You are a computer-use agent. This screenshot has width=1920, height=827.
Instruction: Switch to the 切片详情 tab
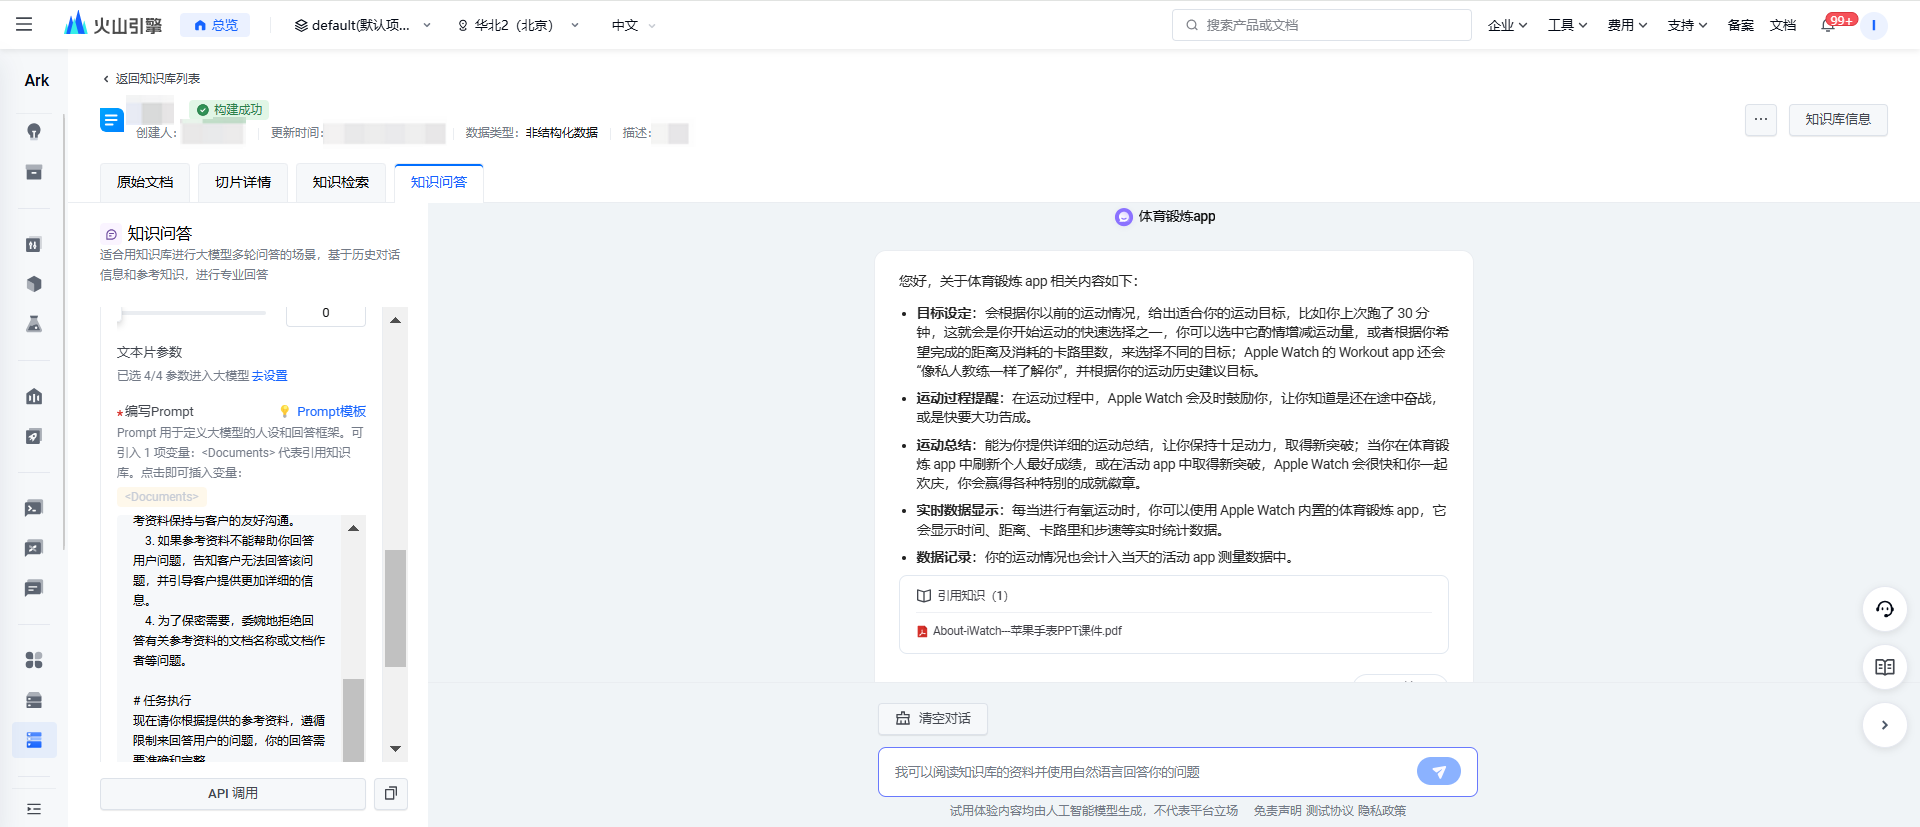[243, 182]
